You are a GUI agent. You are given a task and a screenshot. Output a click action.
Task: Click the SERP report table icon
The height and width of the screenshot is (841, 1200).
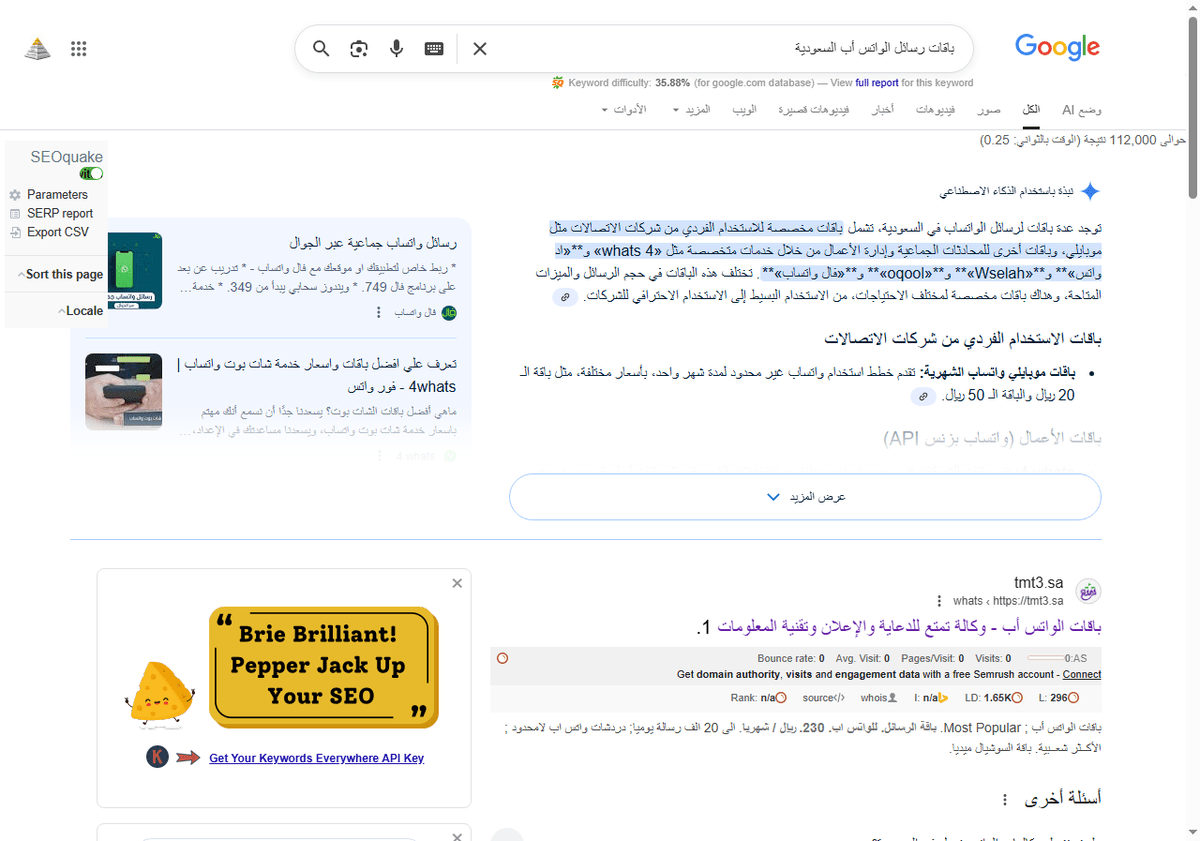(x=15, y=213)
